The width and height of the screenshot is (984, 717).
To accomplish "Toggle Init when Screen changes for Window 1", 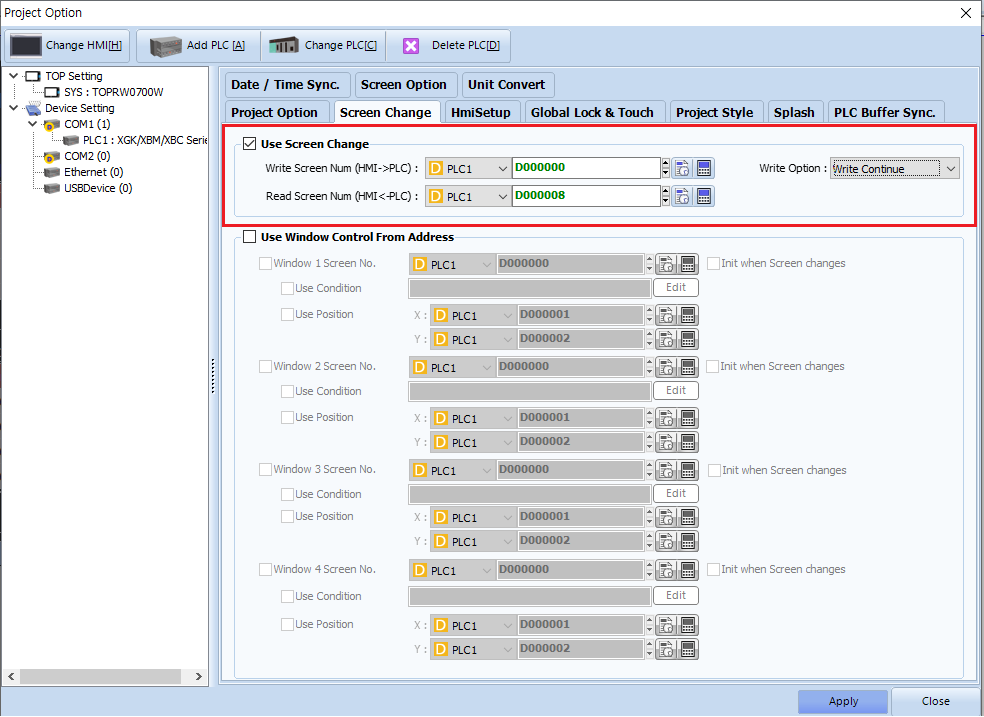I will coord(714,263).
